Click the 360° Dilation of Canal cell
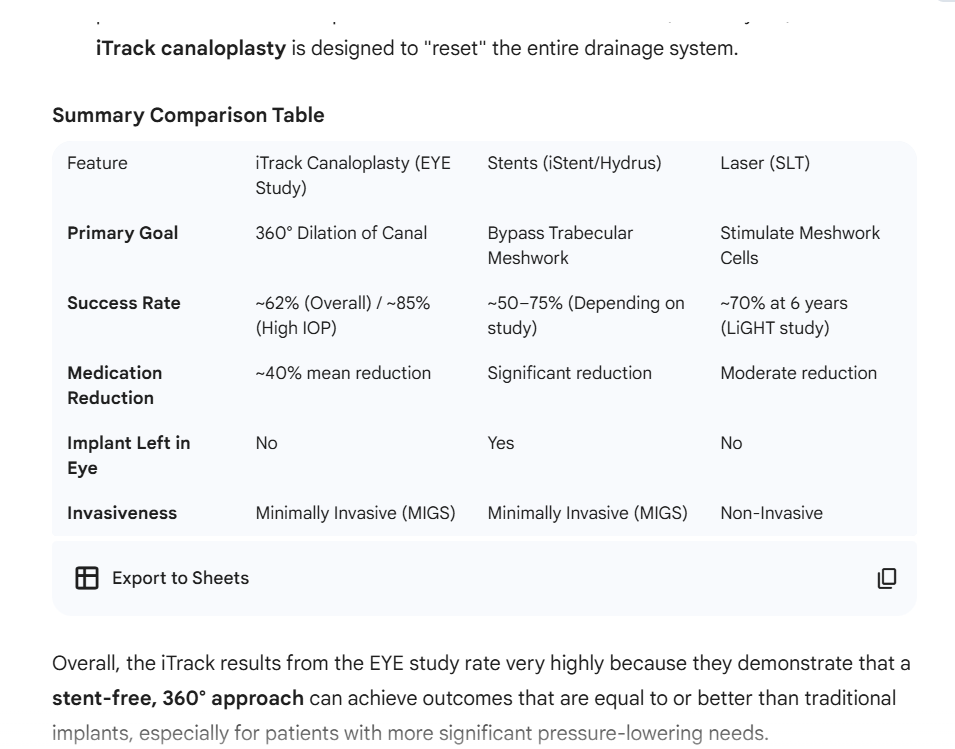Viewport: 955px width, 749px height. (341, 233)
